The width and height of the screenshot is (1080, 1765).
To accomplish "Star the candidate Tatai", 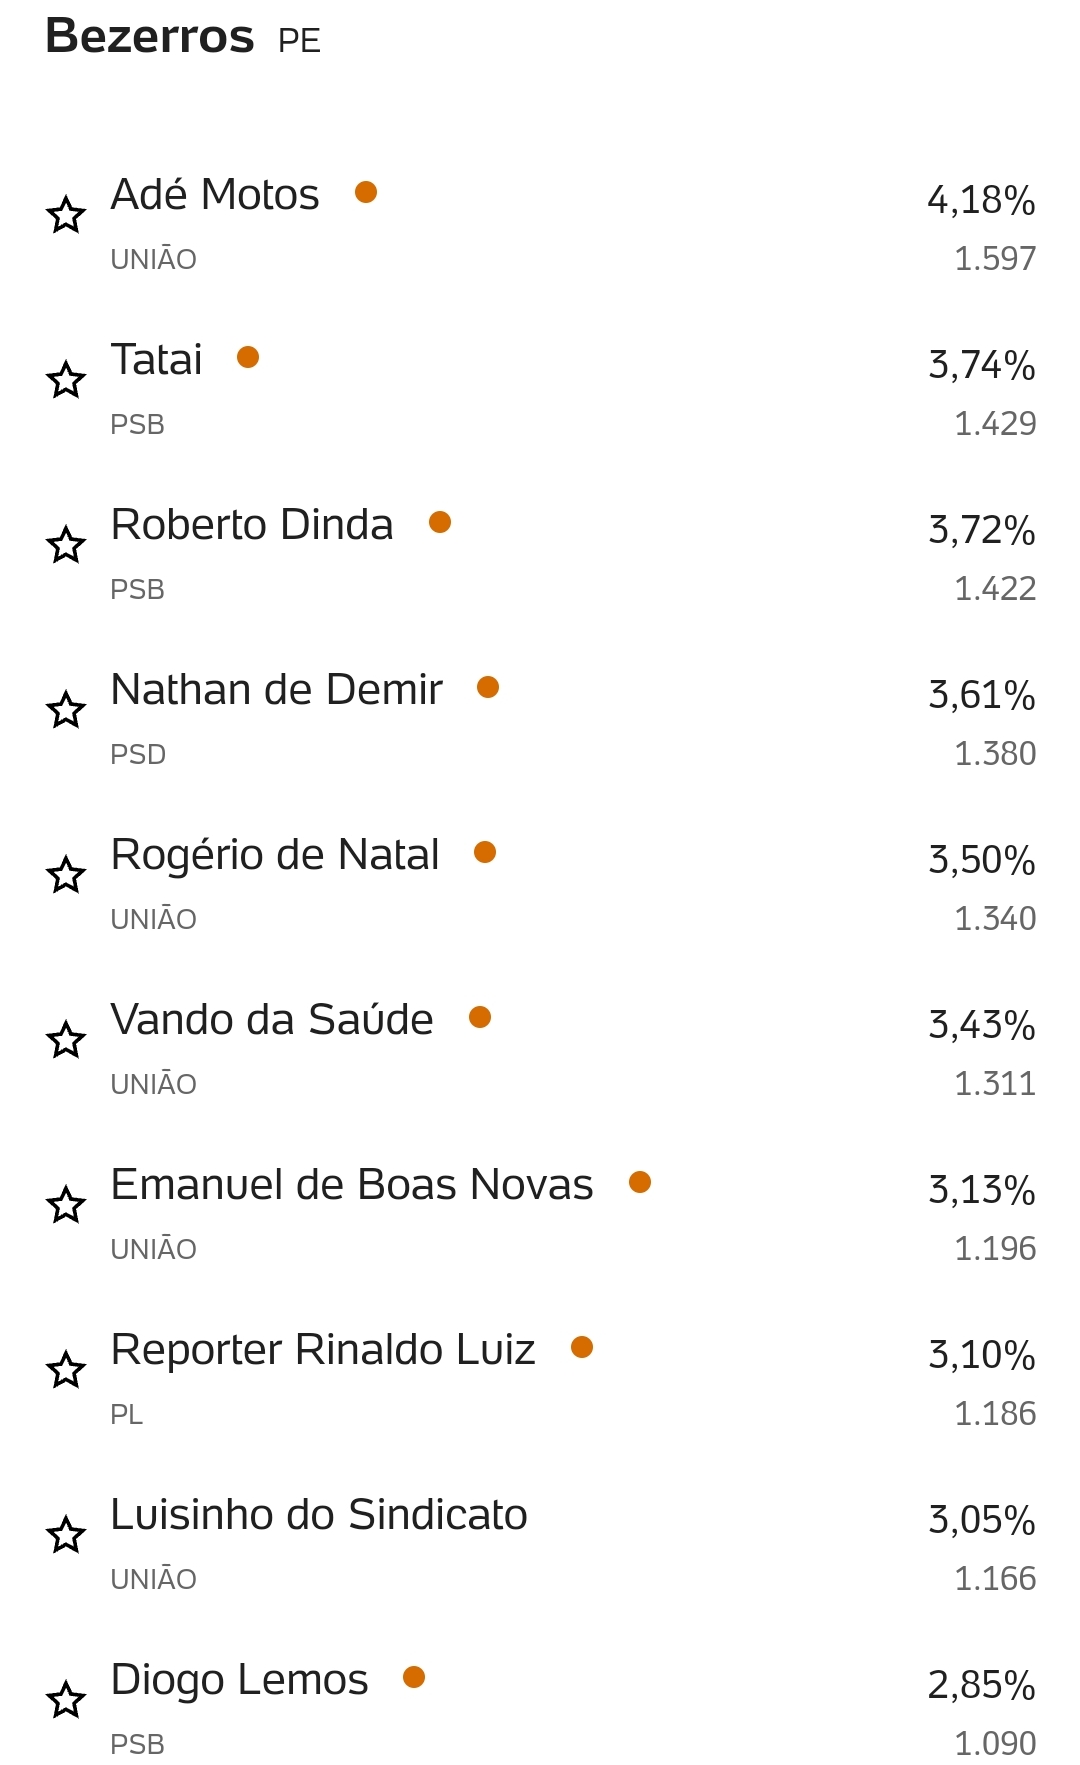I will [66, 380].
